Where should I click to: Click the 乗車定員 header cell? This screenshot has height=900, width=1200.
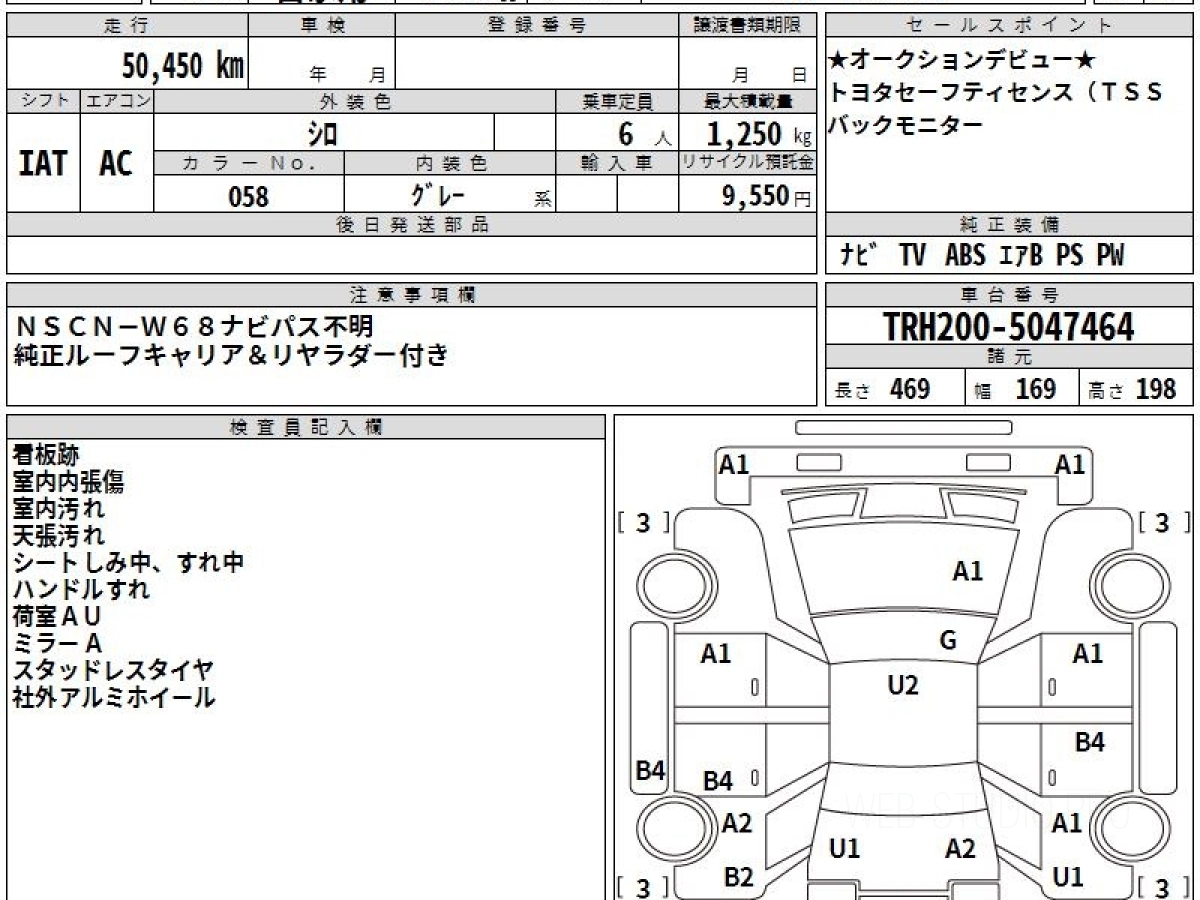coord(617,101)
